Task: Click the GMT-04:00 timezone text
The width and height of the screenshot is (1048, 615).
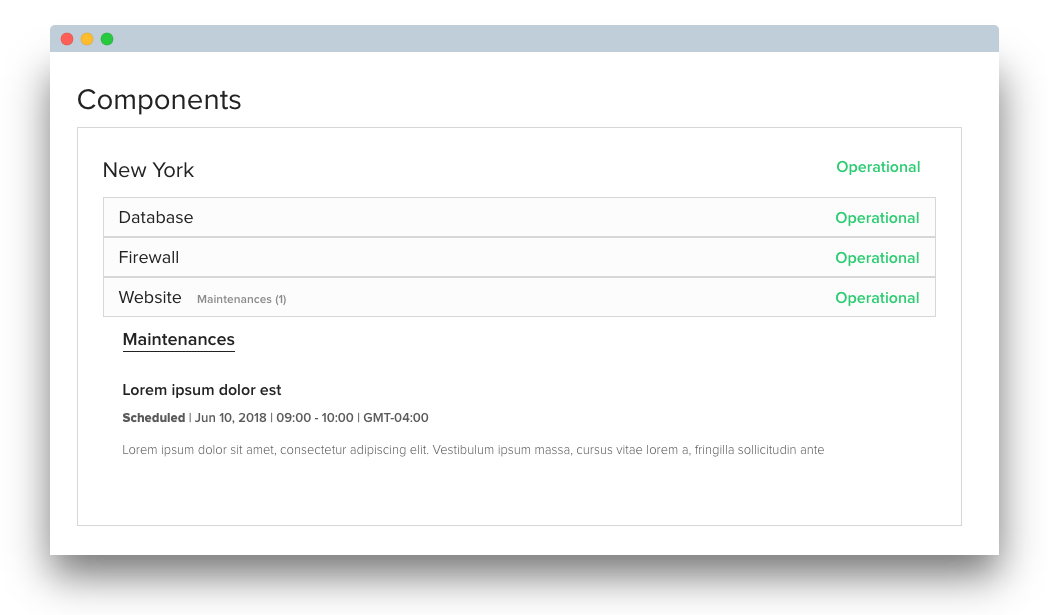Action: tap(396, 418)
